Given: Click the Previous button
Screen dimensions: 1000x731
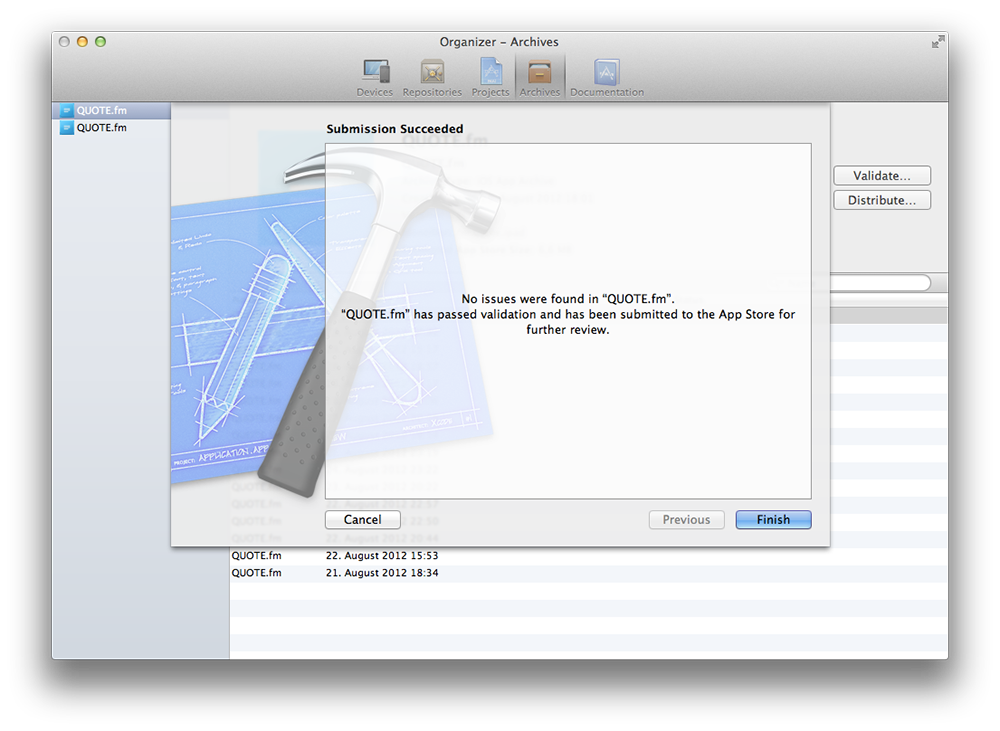Looking at the screenshot, I should tap(686, 519).
